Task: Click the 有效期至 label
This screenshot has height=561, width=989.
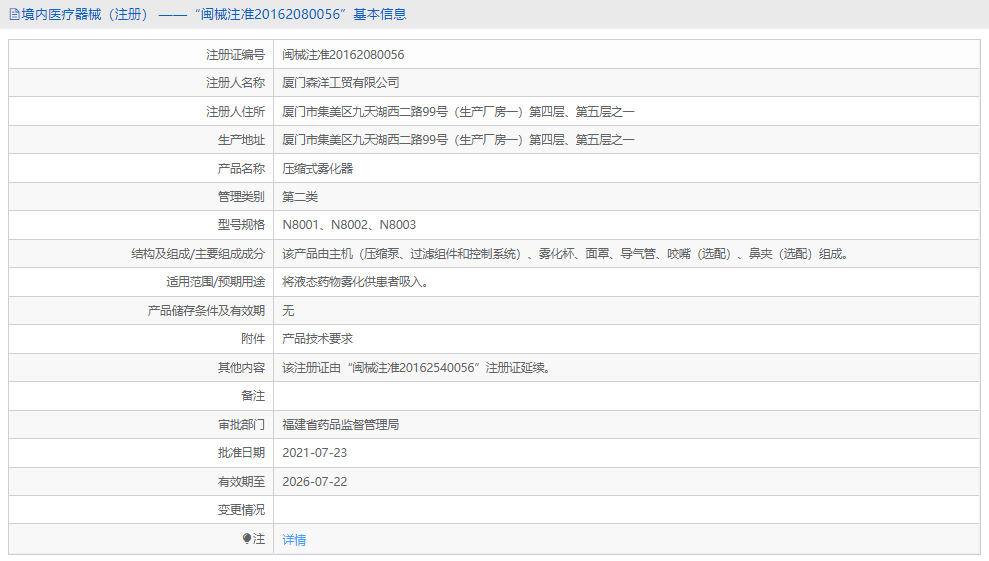Action: (x=242, y=481)
